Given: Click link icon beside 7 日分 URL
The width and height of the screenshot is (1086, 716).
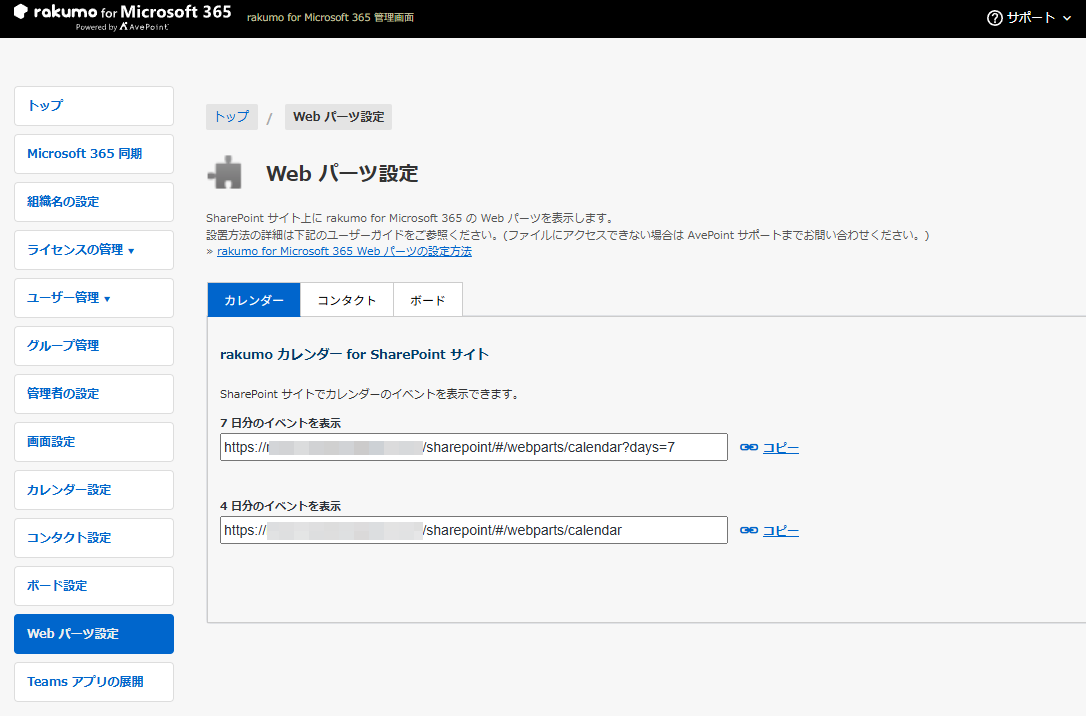Looking at the screenshot, I should (x=749, y=447).
